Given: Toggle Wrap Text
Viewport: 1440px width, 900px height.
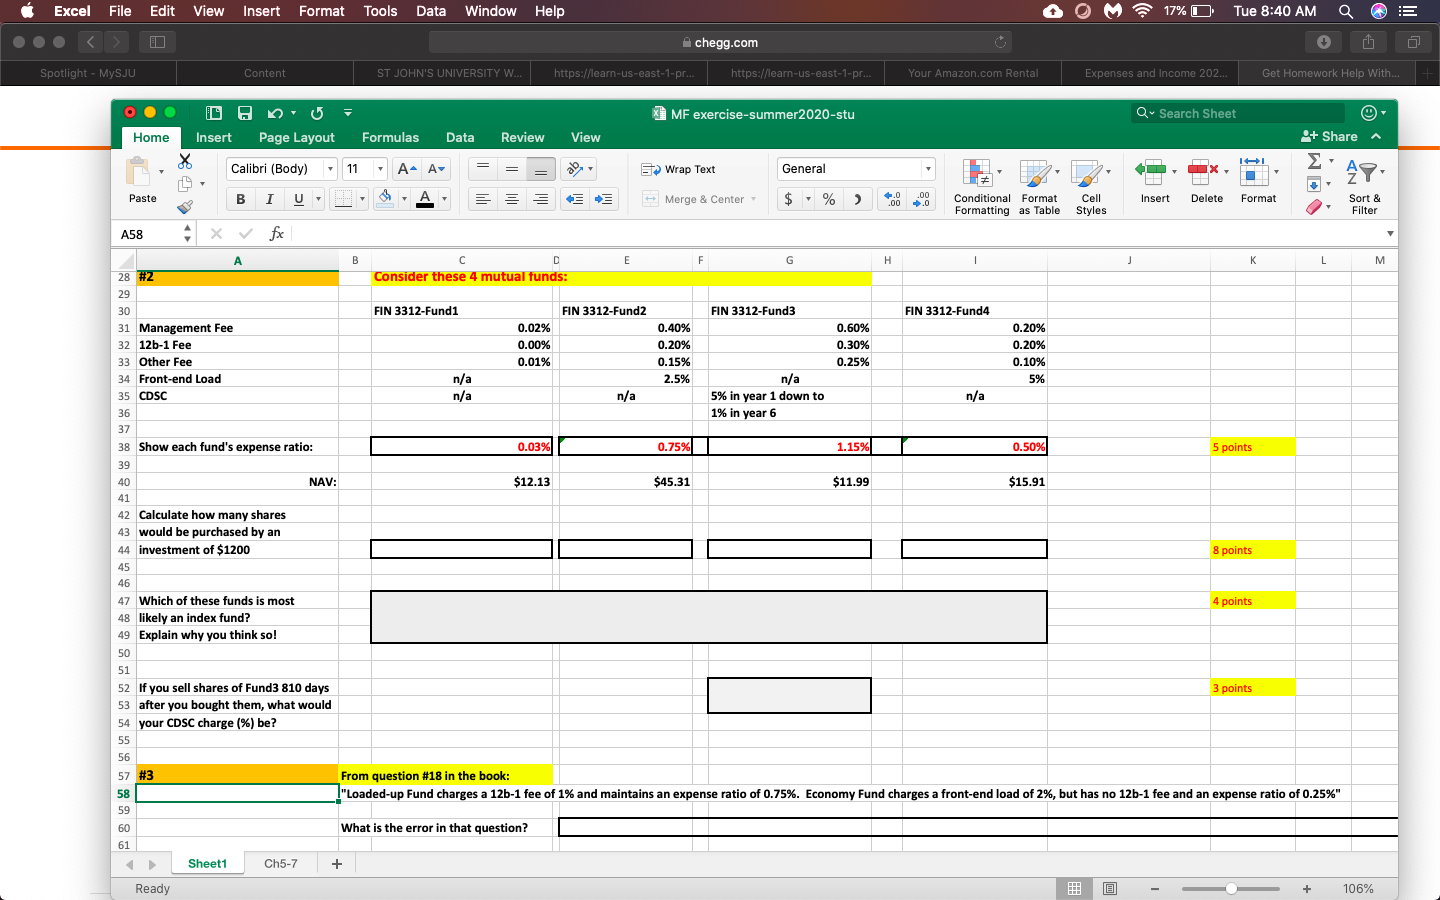Looking at the screenshot, I should pyautogui.click(x=679, y=169).
